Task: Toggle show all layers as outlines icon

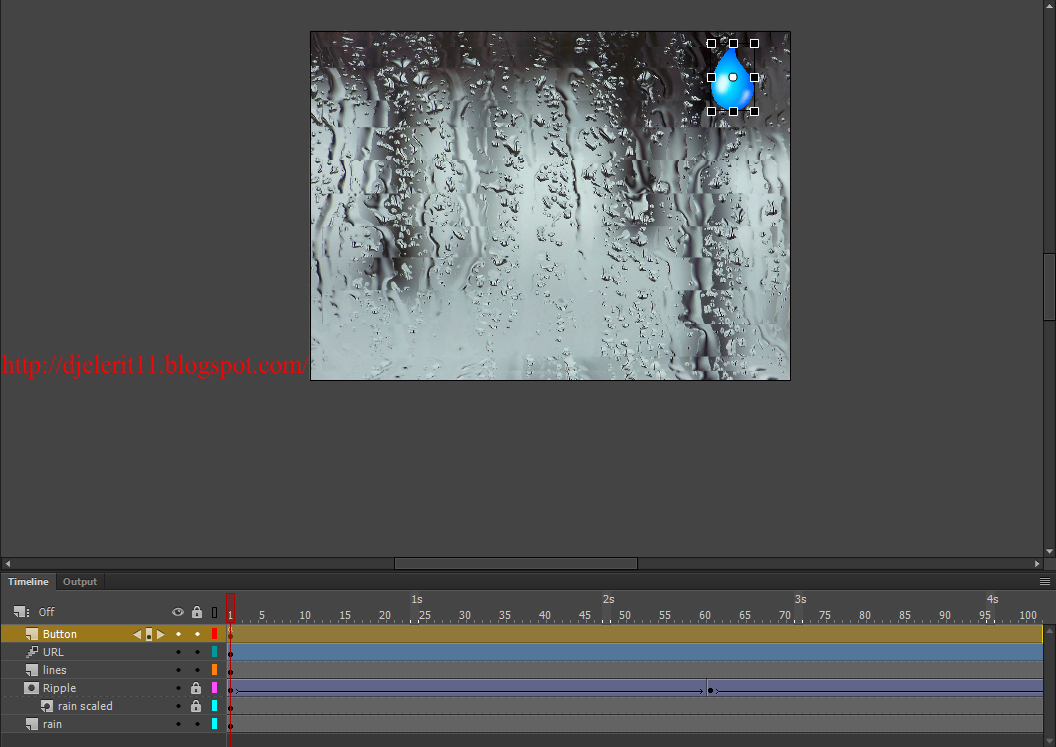Action: pyautogui.click(x=214, y=612)
